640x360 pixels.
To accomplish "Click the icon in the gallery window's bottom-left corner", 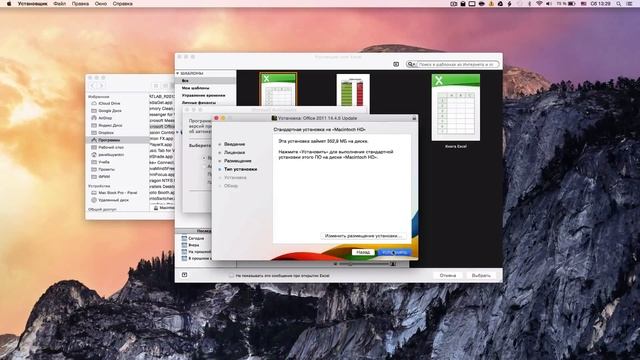I will (184, 275).
